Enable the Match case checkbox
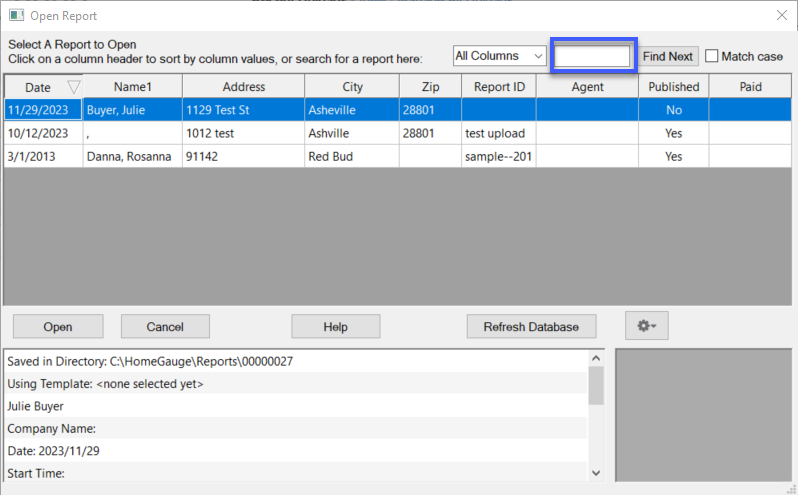 point(712,57)
